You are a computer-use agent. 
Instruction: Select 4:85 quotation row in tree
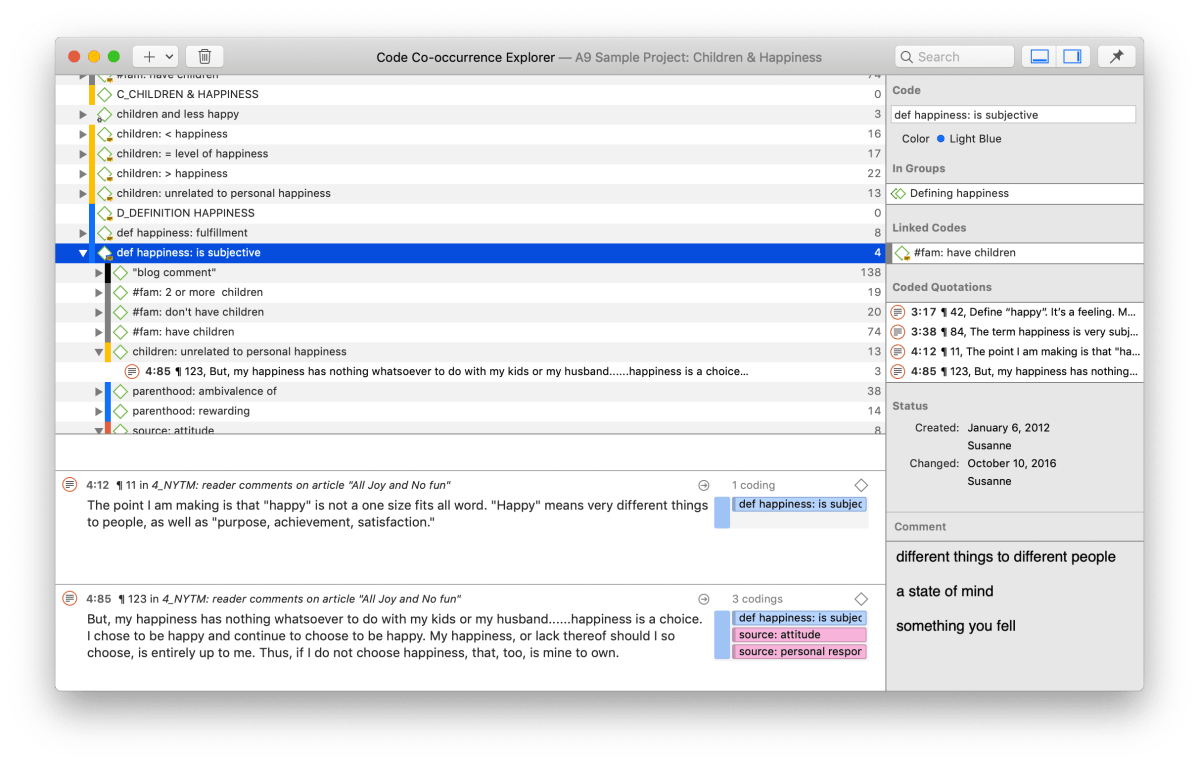(470, 371)
